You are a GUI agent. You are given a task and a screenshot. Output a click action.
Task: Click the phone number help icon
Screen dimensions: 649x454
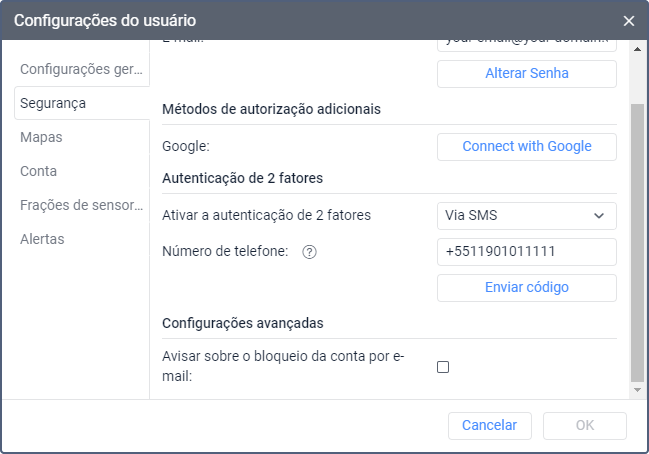[x=309, y=252]
